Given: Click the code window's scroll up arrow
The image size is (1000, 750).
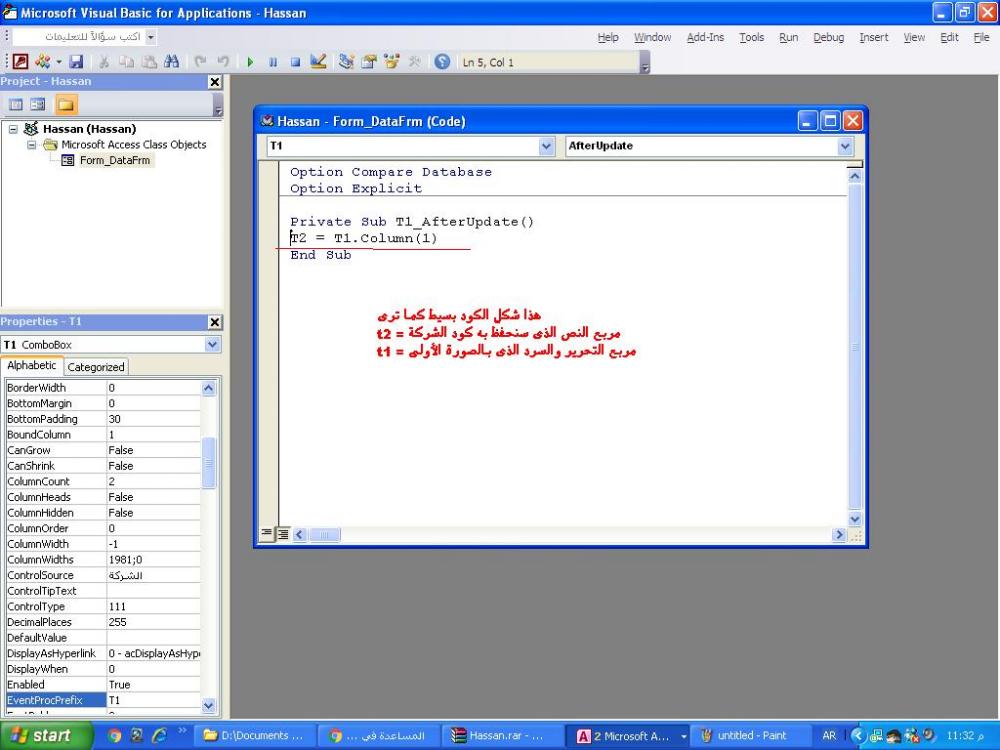Looking at the screenshot, I should 855,176.
